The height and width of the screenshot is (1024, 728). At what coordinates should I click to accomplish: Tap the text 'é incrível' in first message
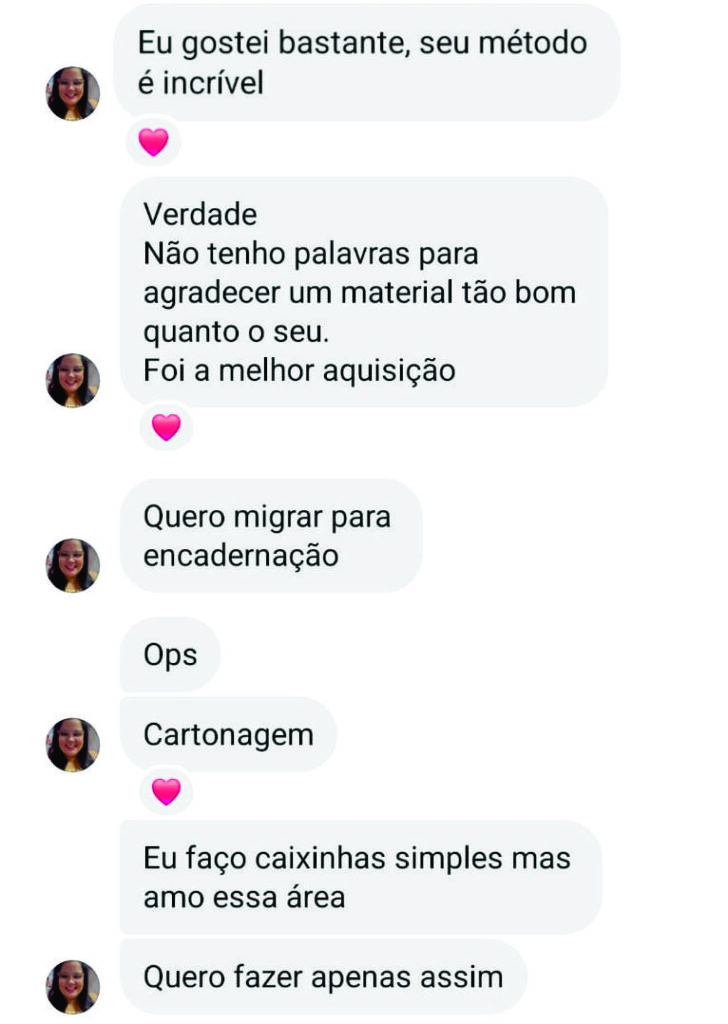click(200, 82)
